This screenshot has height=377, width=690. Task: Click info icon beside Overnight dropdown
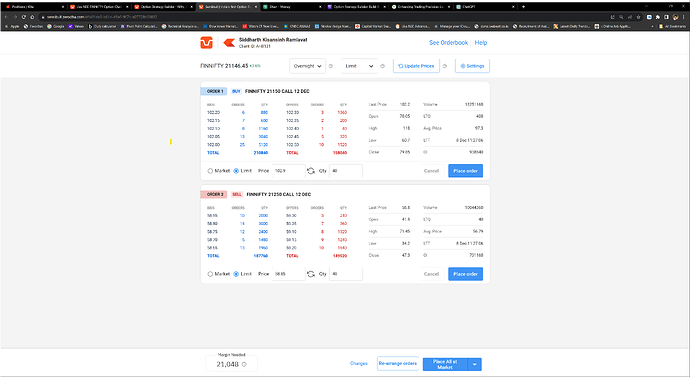pos(331,66)
